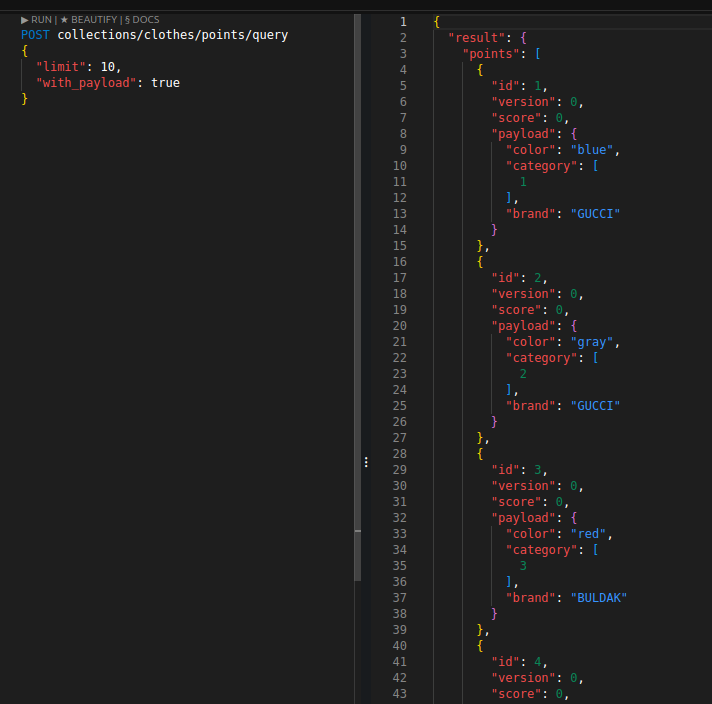Click the collections/clothes/points/query endpoint path
Image resolution: width=712 pixels, height=704 pixels.
click(172, 35)
